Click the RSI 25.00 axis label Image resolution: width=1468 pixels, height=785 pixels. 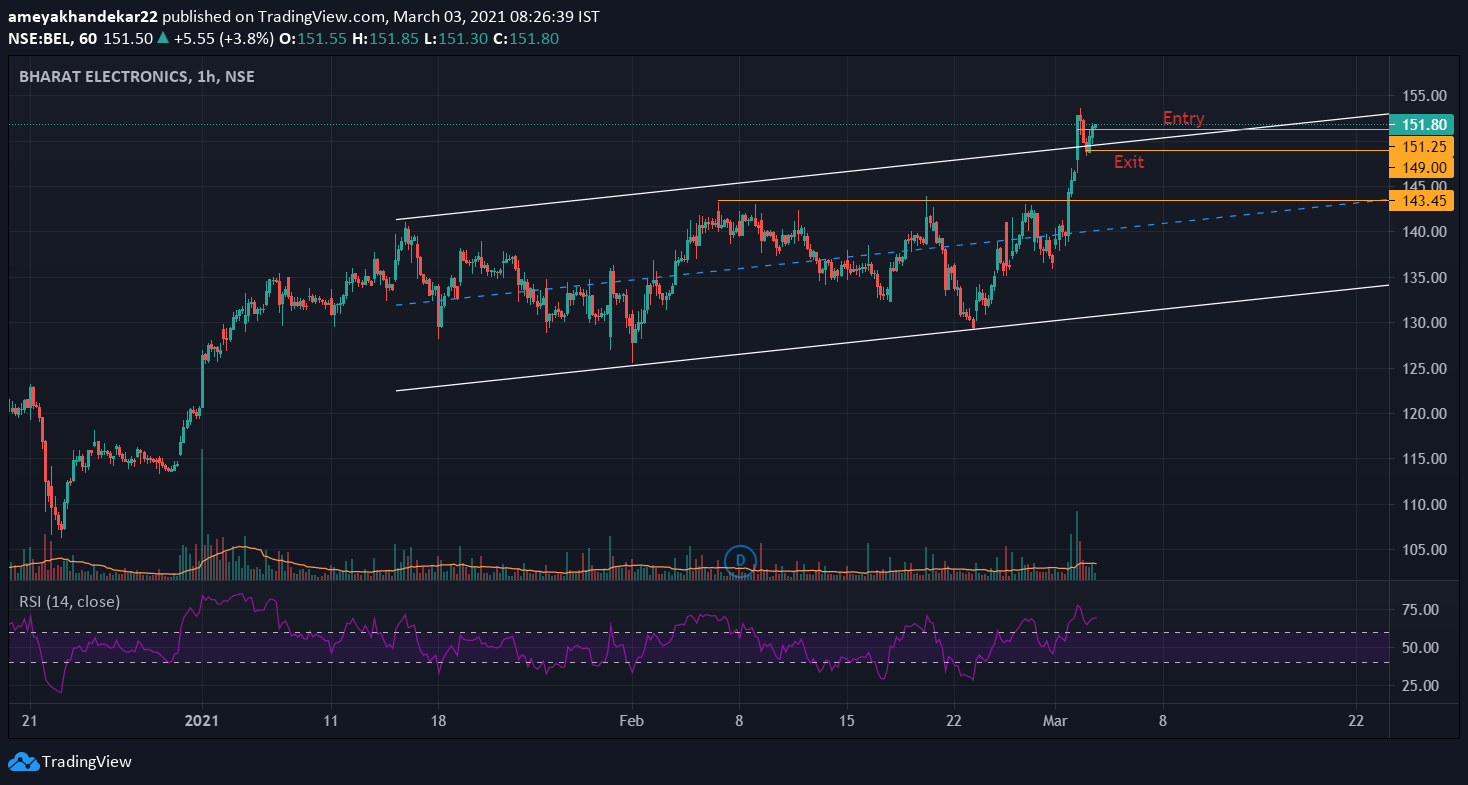click(x=1421, y=686)
